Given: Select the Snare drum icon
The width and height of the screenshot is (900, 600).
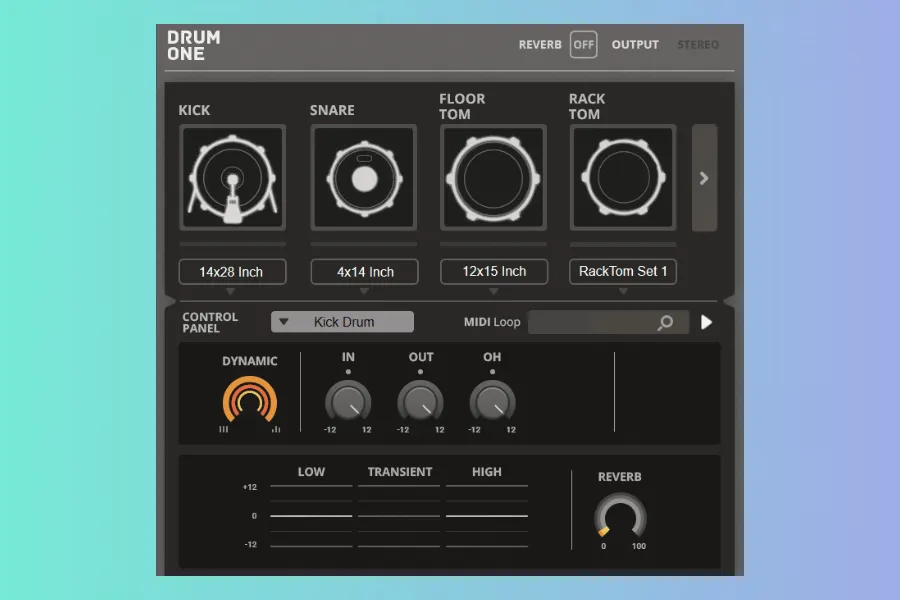Looking at the screenshot, I should tap(364, 177).
